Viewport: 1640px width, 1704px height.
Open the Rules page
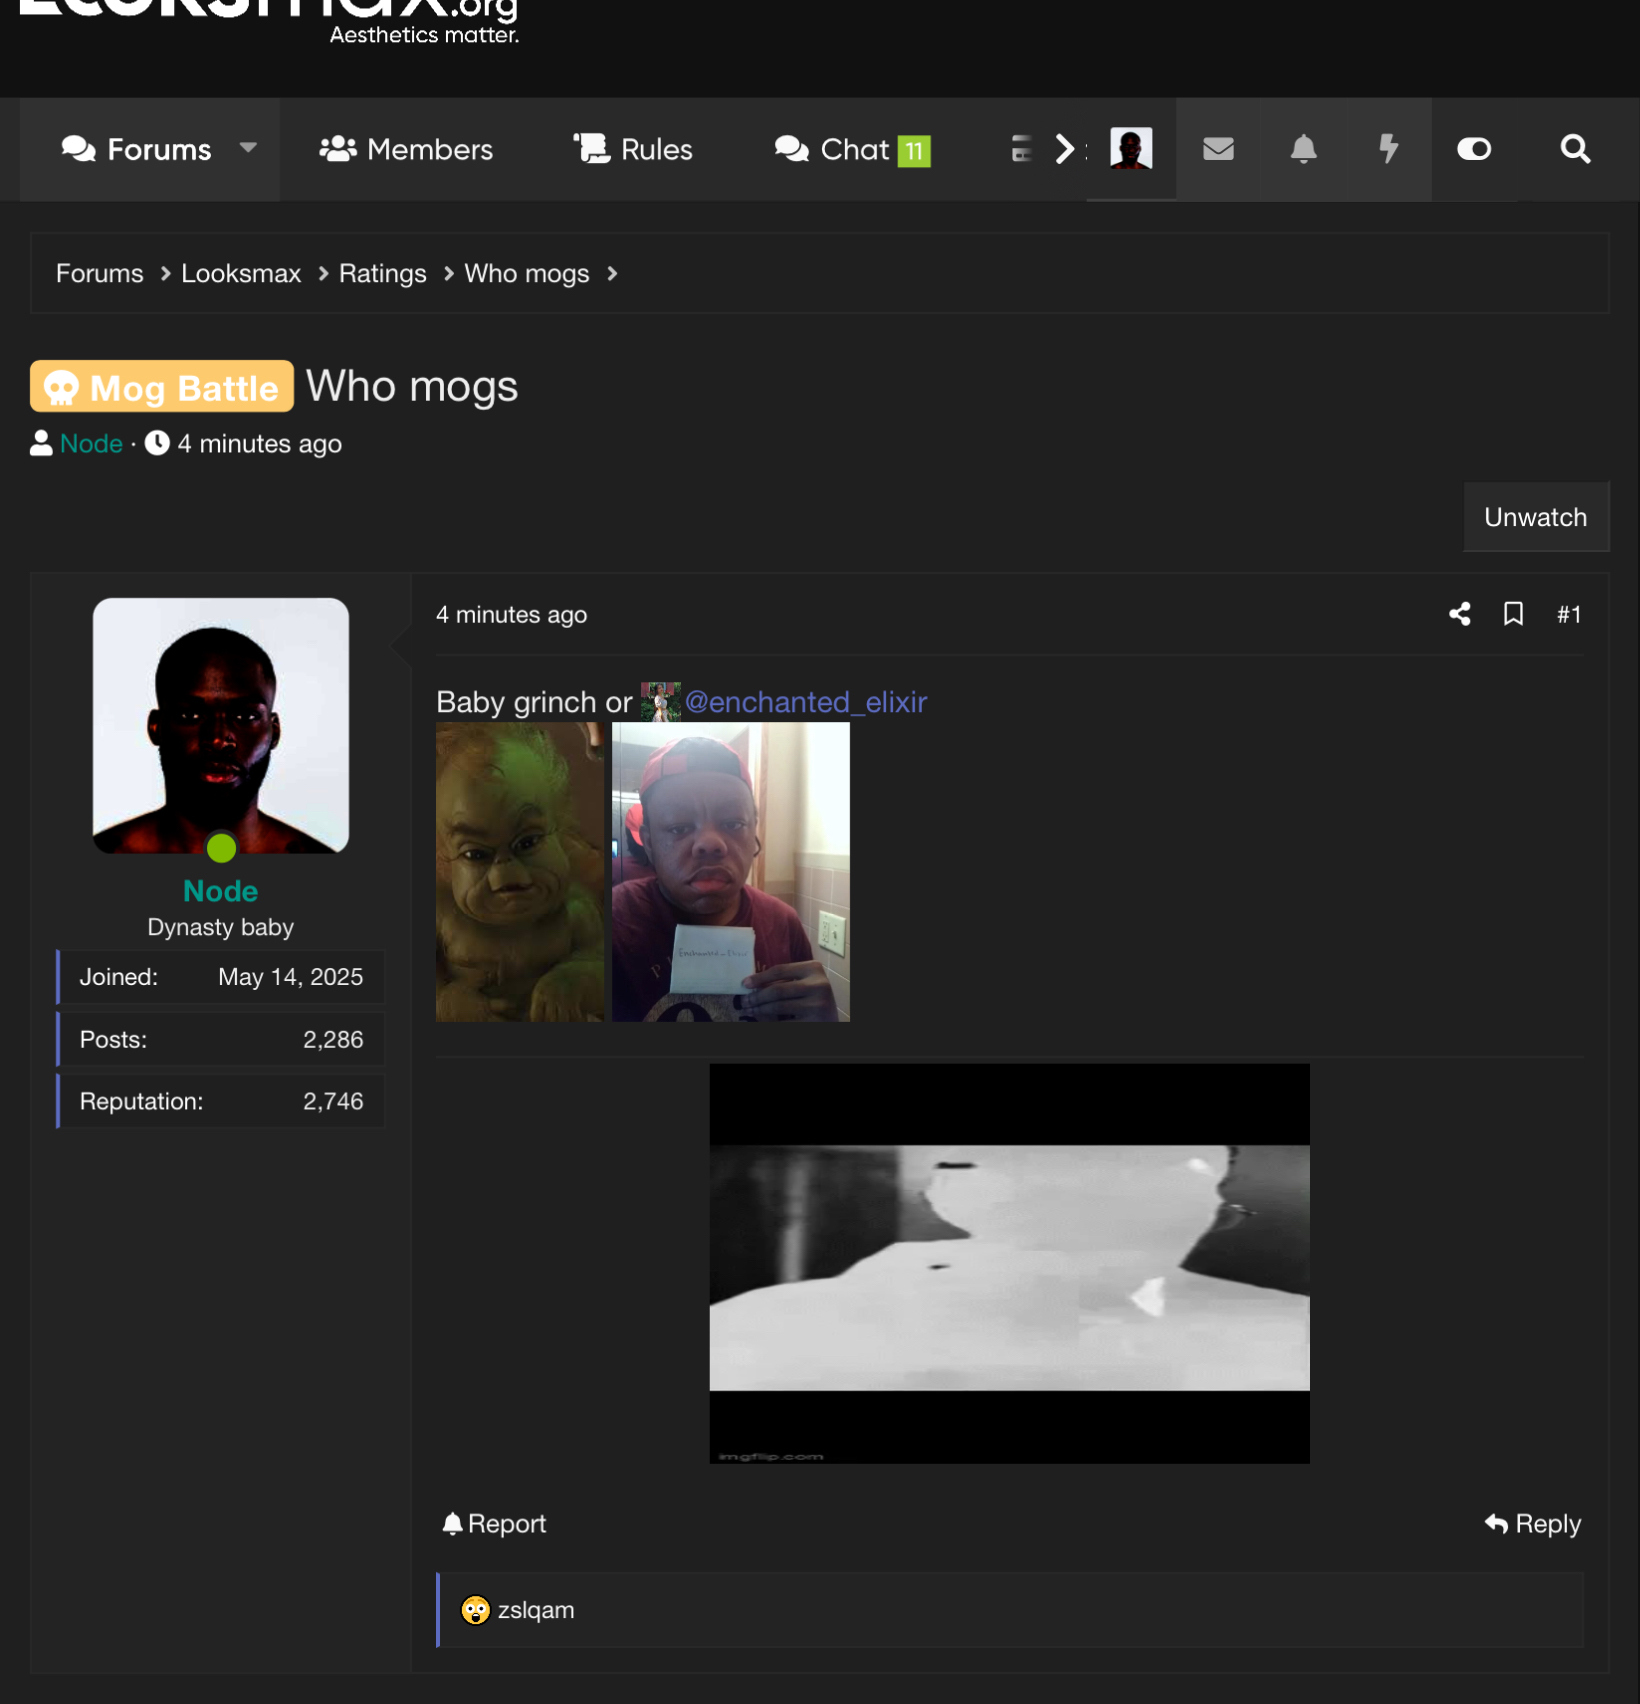633,149
